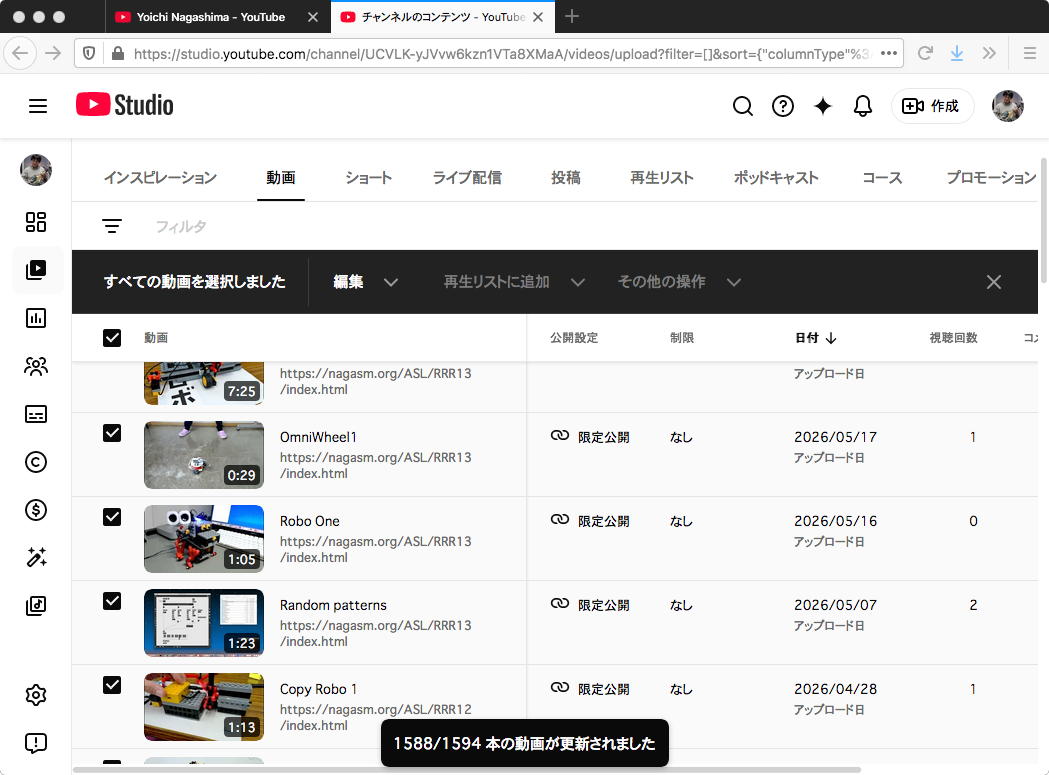Image resolution: width=1049 pixels, height=775 pixels.
Task: Click the Ask Studio sparkle icon
Action: pos(823,106)
